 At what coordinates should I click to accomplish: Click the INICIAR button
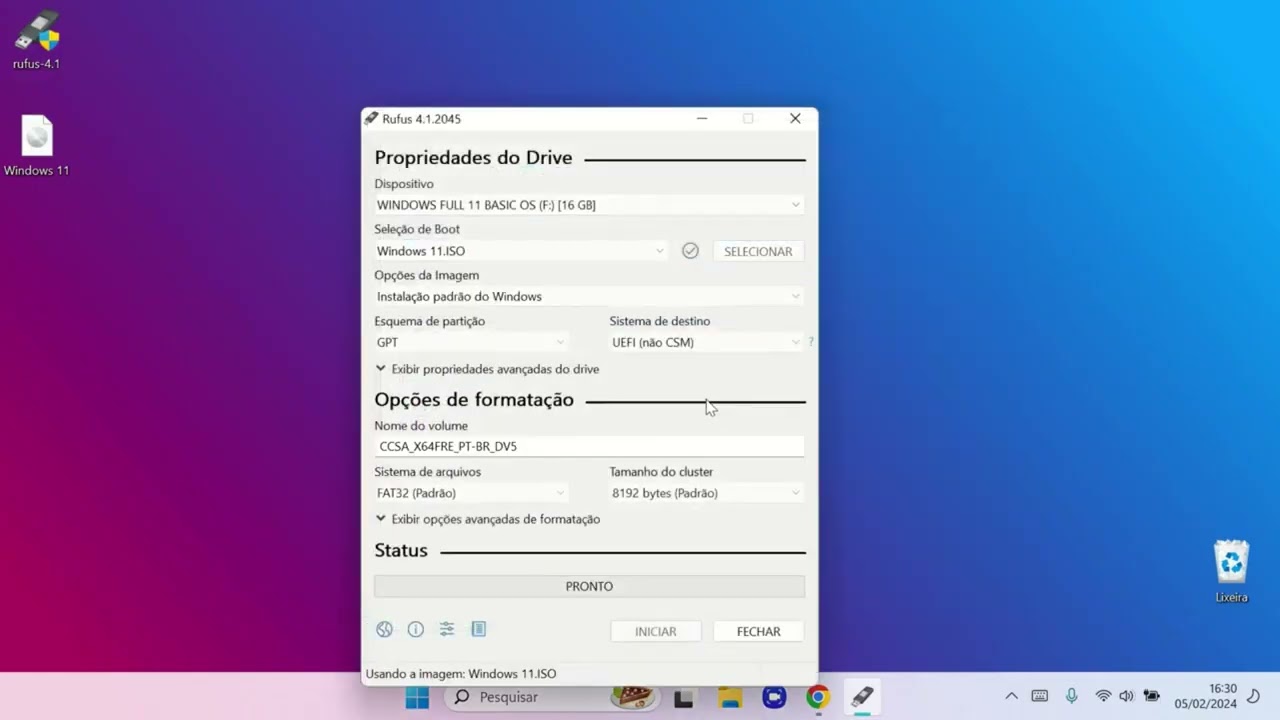coord(656,631)
